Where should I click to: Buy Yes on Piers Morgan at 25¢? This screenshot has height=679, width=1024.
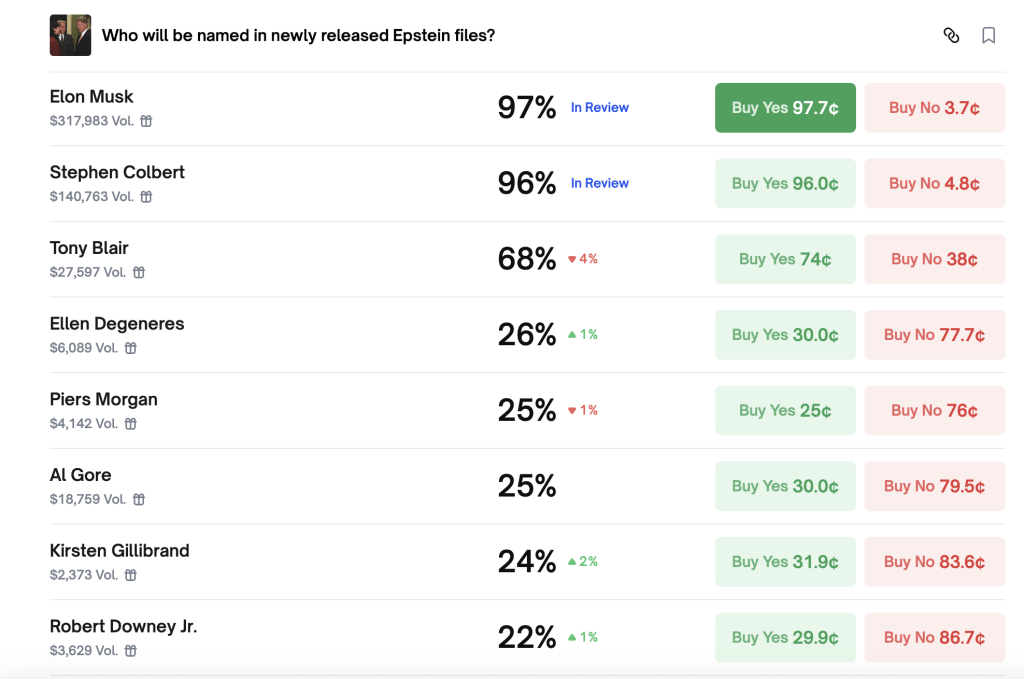(785, 410)
